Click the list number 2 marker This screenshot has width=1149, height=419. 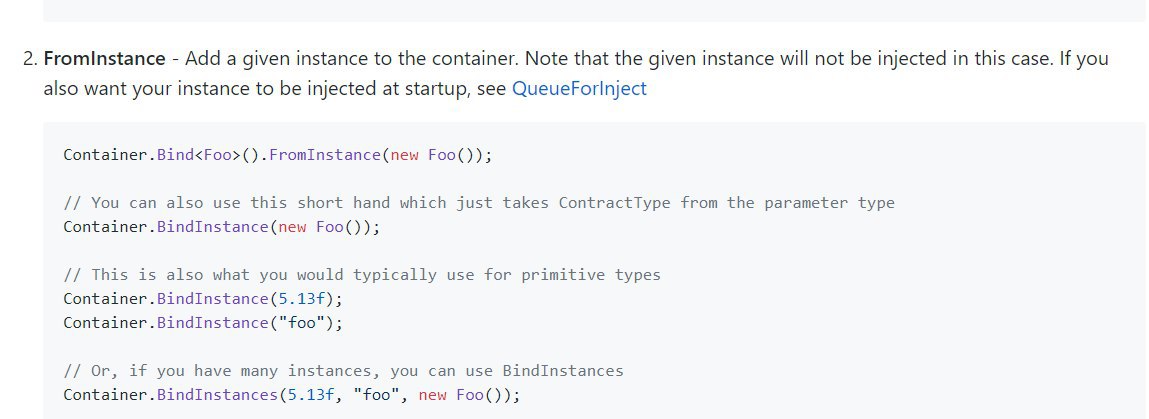29,58
